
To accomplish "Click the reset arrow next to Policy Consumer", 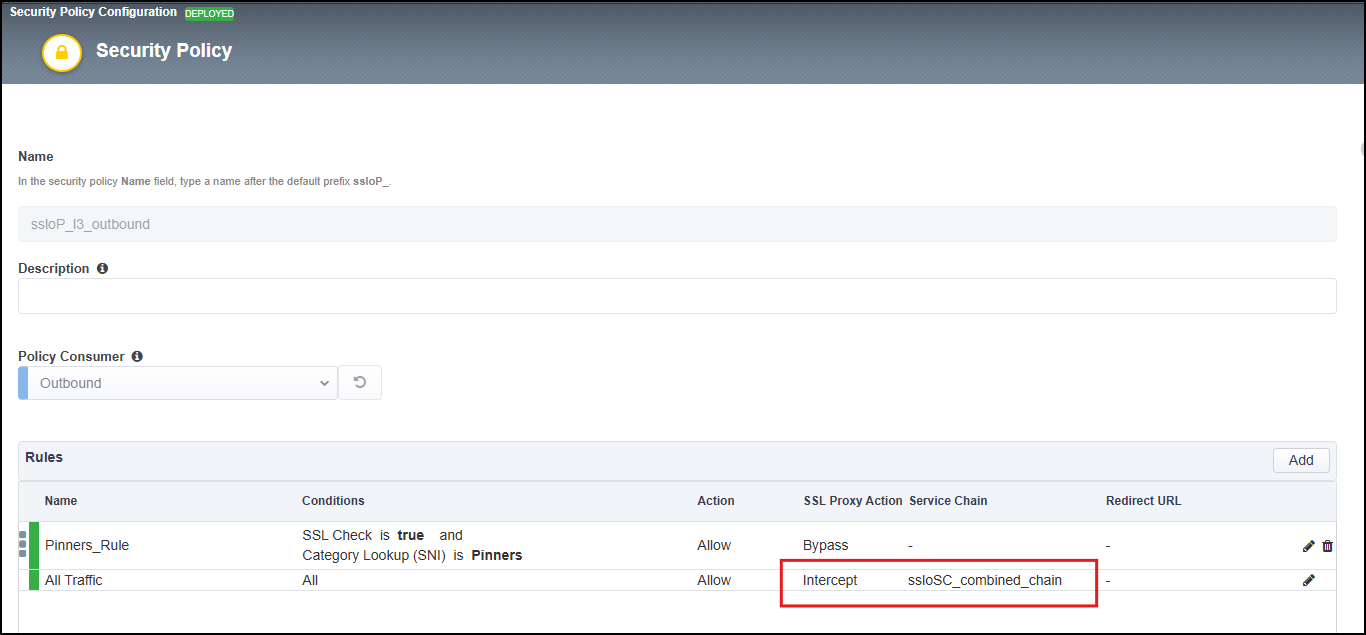I will (360, 383).
